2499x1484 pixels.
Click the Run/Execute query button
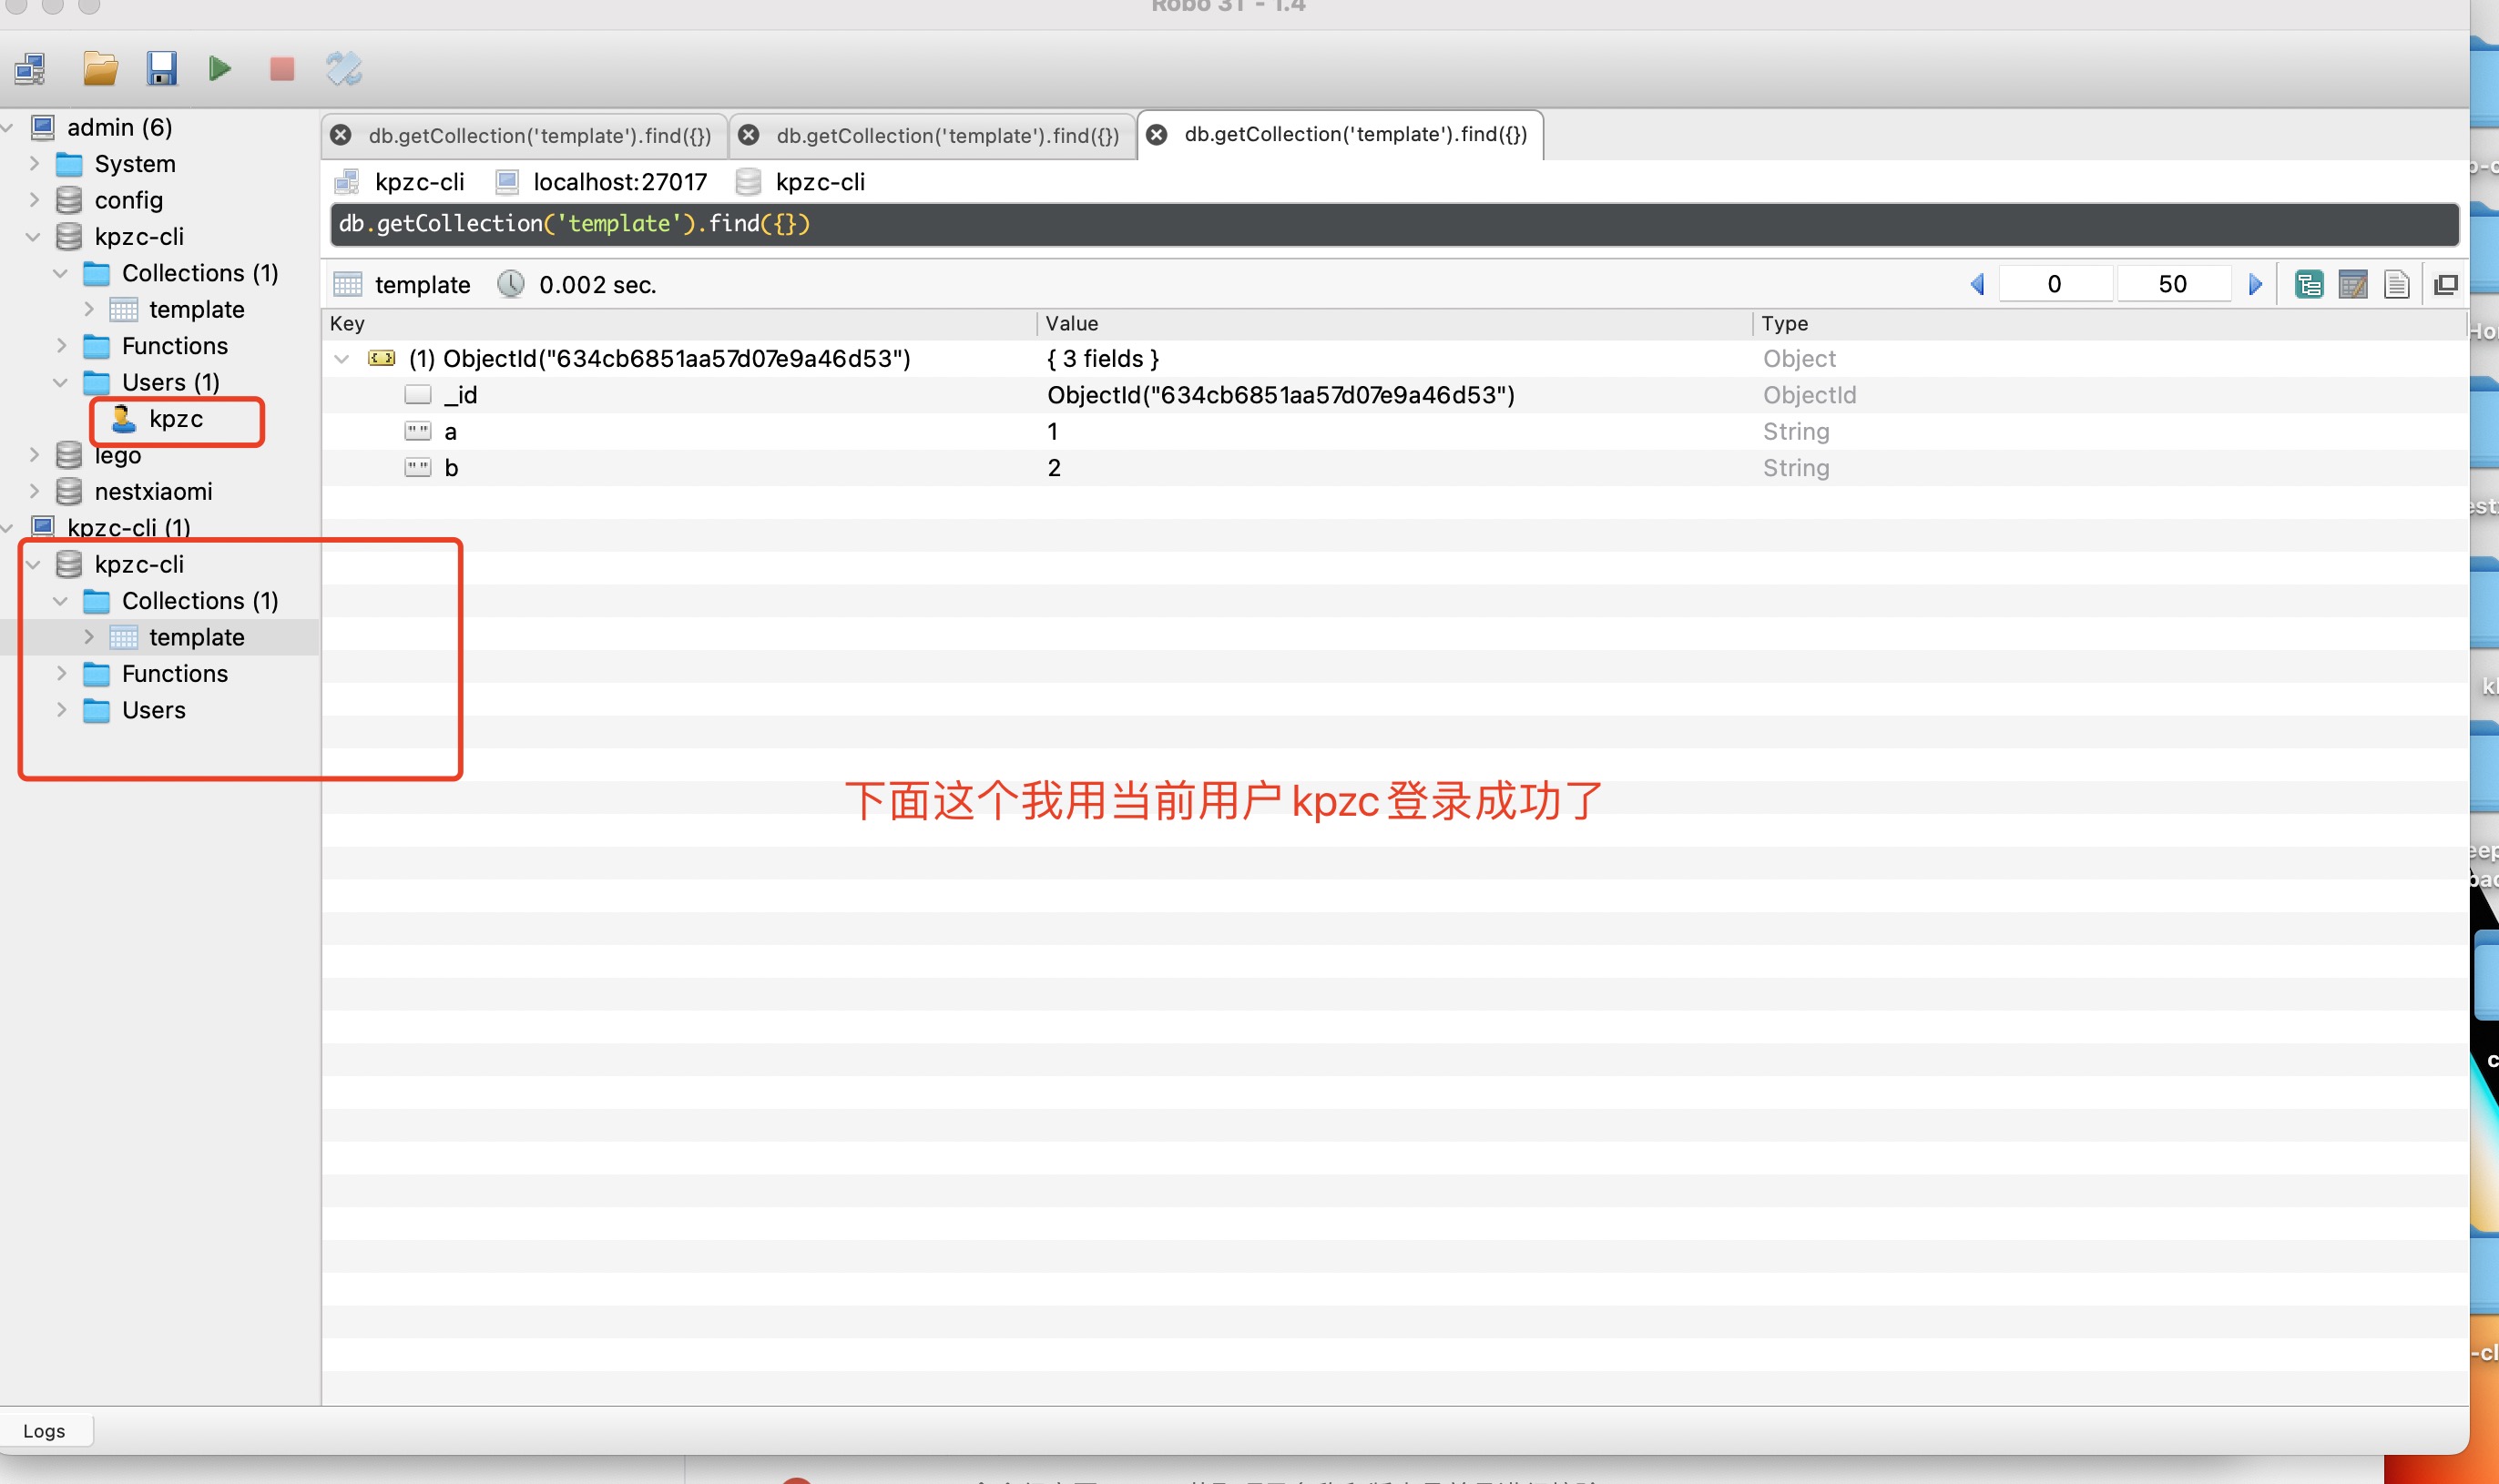point(221,69)
